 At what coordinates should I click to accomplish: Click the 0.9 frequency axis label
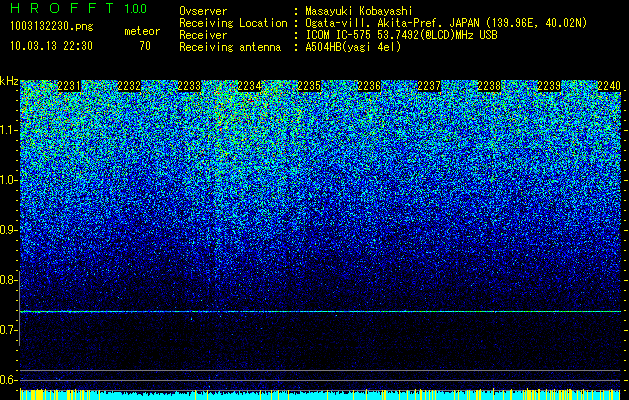(9, 230)
